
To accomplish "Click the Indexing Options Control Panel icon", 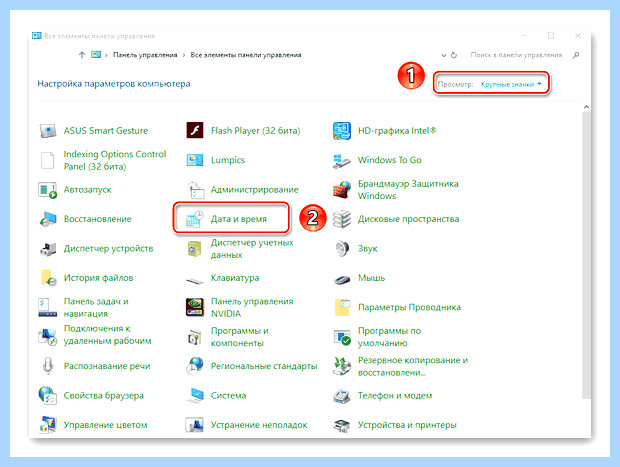I will [x=47, y=160].
